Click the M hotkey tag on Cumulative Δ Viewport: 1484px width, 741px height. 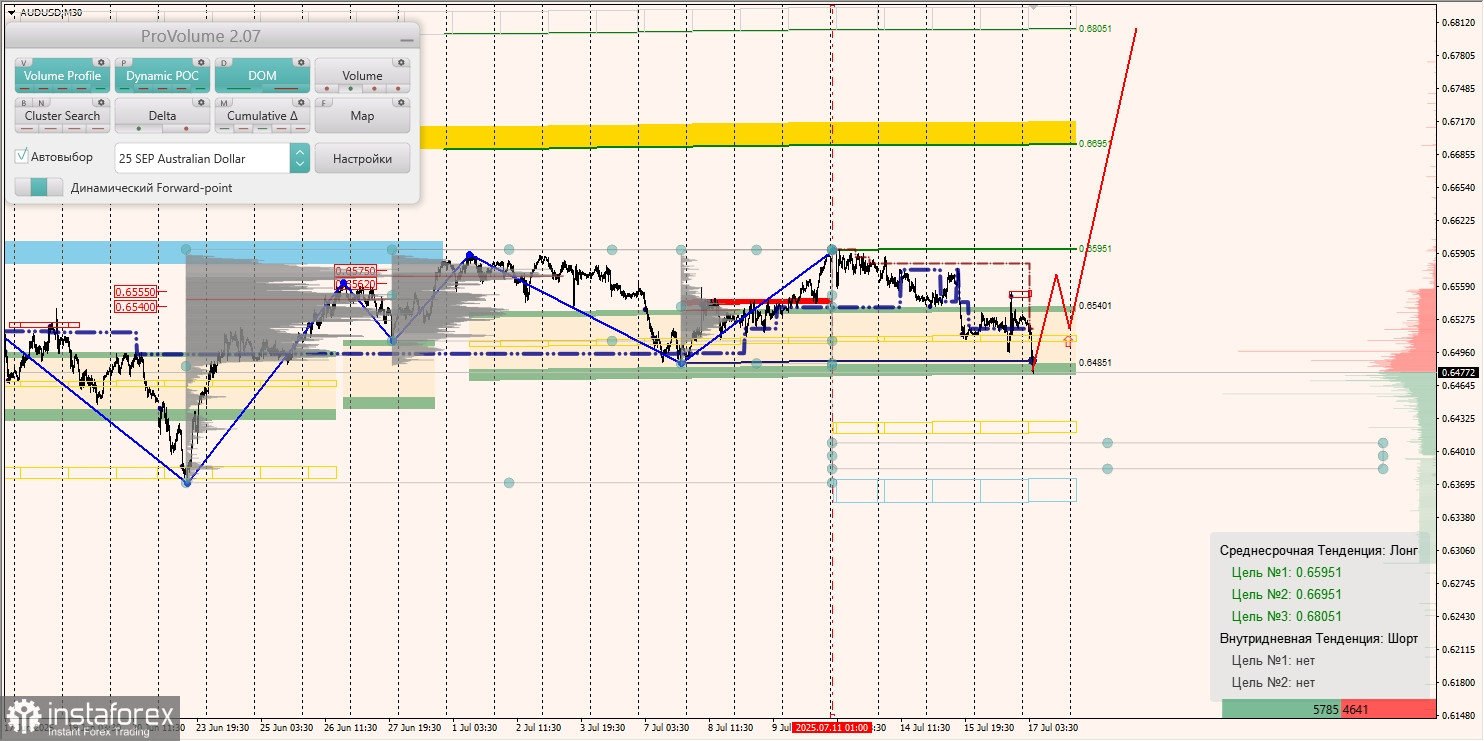(223, 102)
